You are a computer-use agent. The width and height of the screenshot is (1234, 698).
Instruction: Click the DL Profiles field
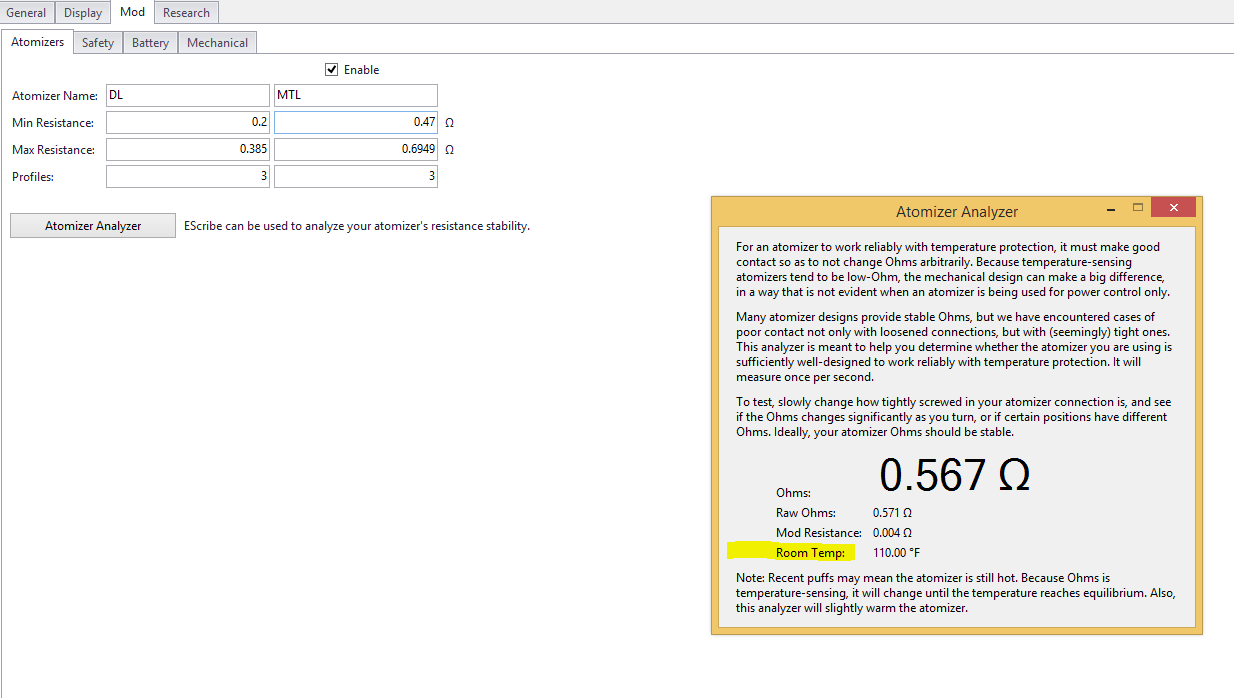(x=188, y=176)
